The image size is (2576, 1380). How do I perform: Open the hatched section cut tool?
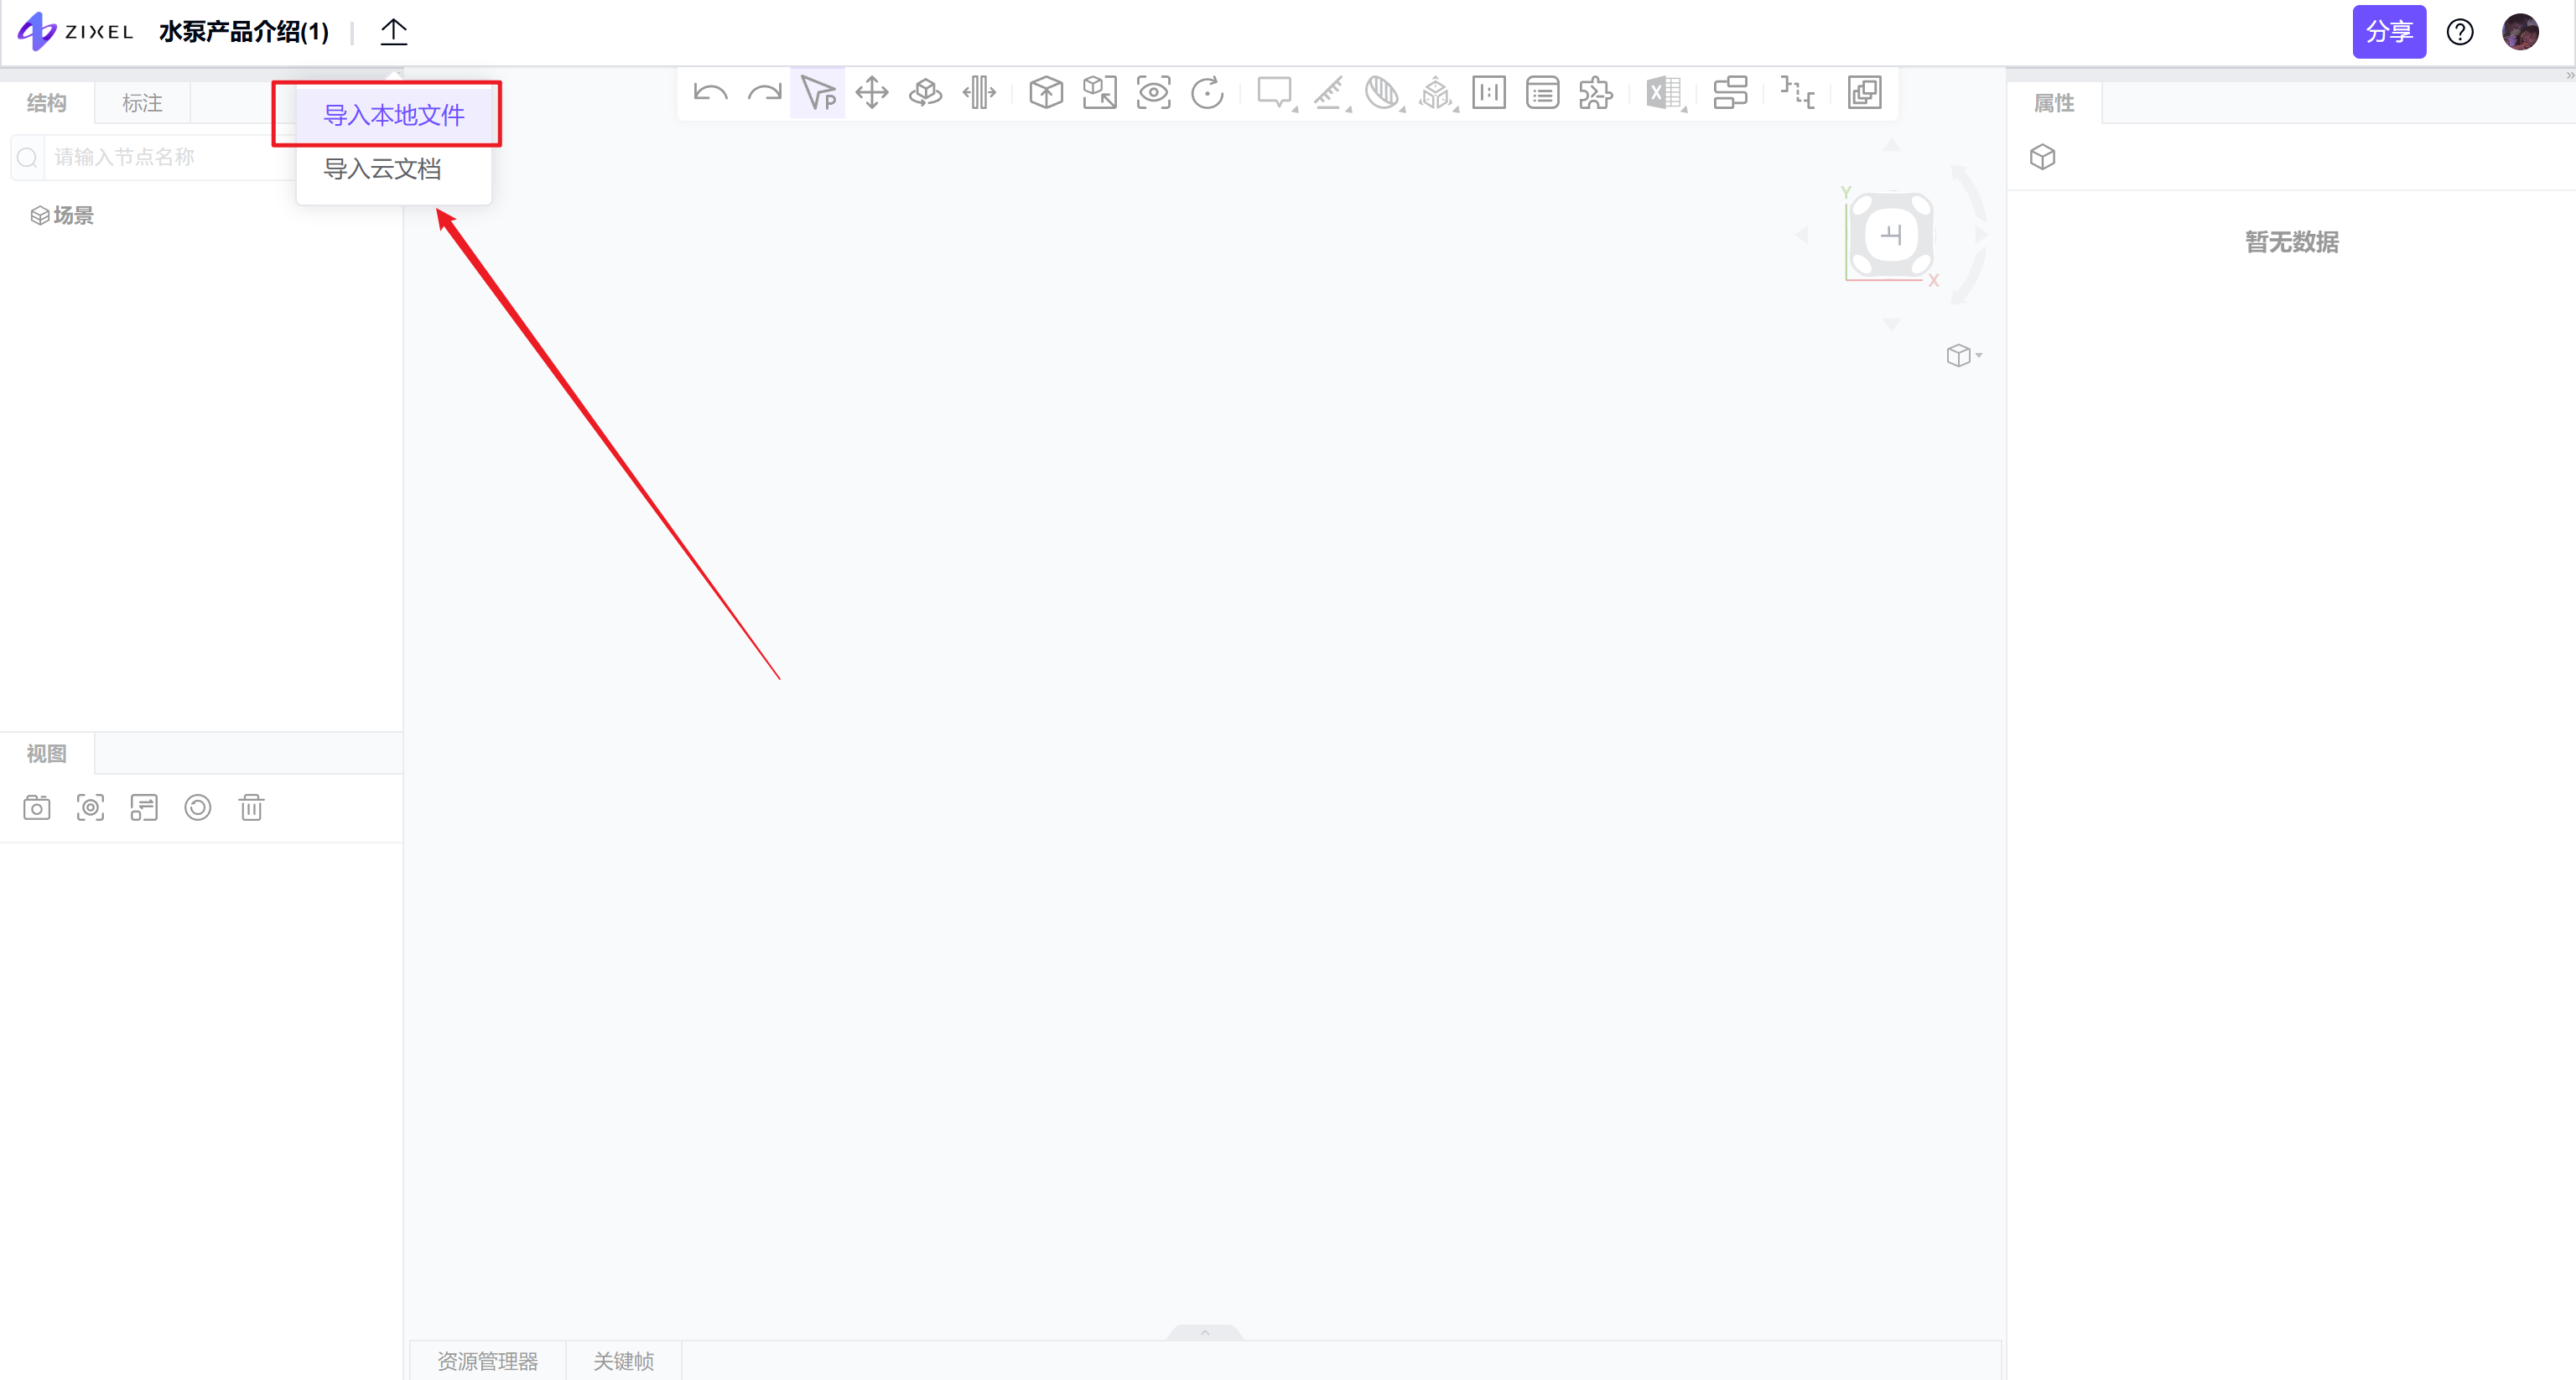pyautogui.click(x=1383, y=93)
